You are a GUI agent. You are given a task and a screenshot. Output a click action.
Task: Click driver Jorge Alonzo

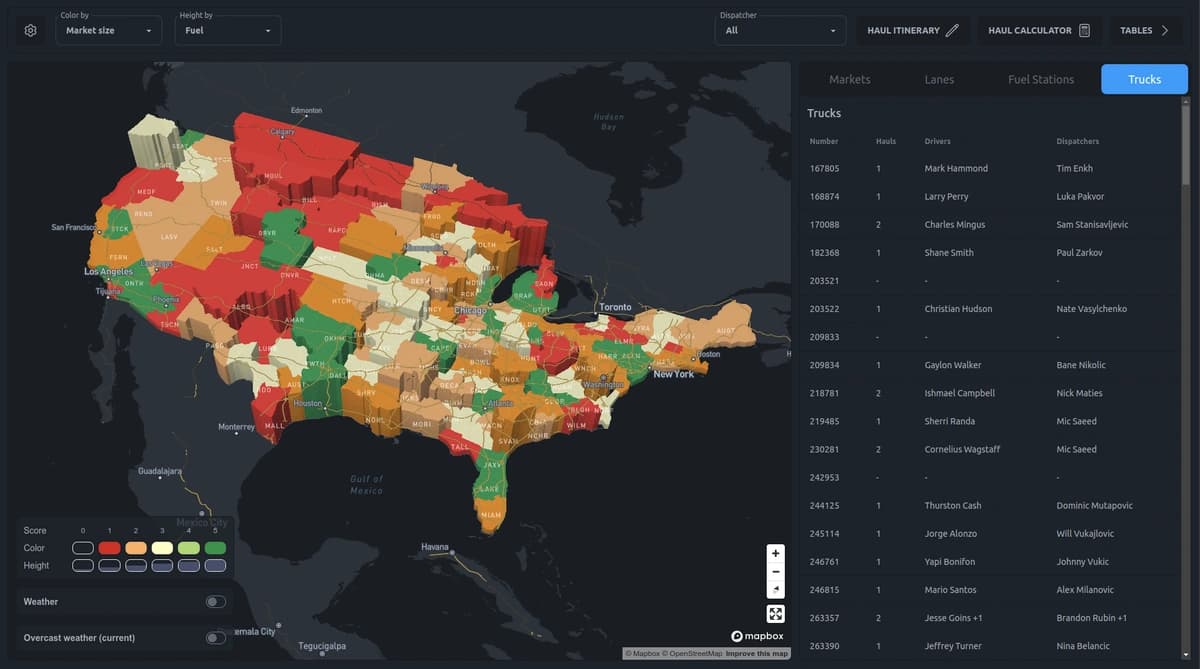950,534
